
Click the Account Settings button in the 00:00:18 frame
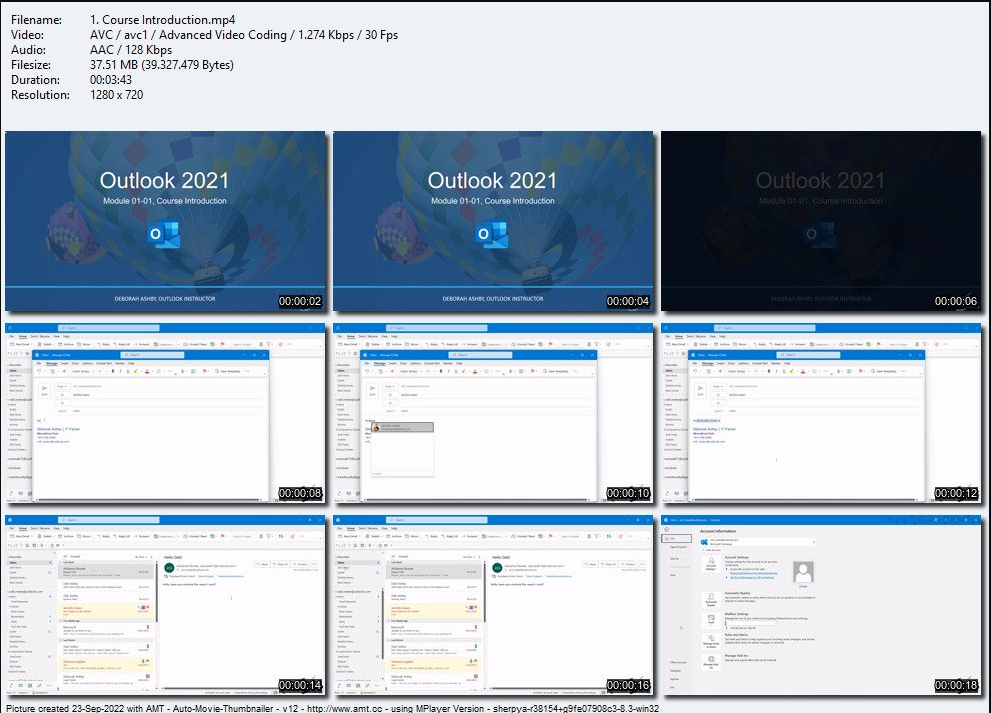[711, 564]
